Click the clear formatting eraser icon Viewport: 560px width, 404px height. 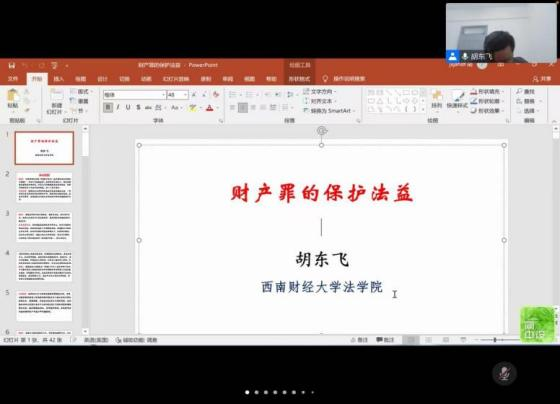coord(215,95)
